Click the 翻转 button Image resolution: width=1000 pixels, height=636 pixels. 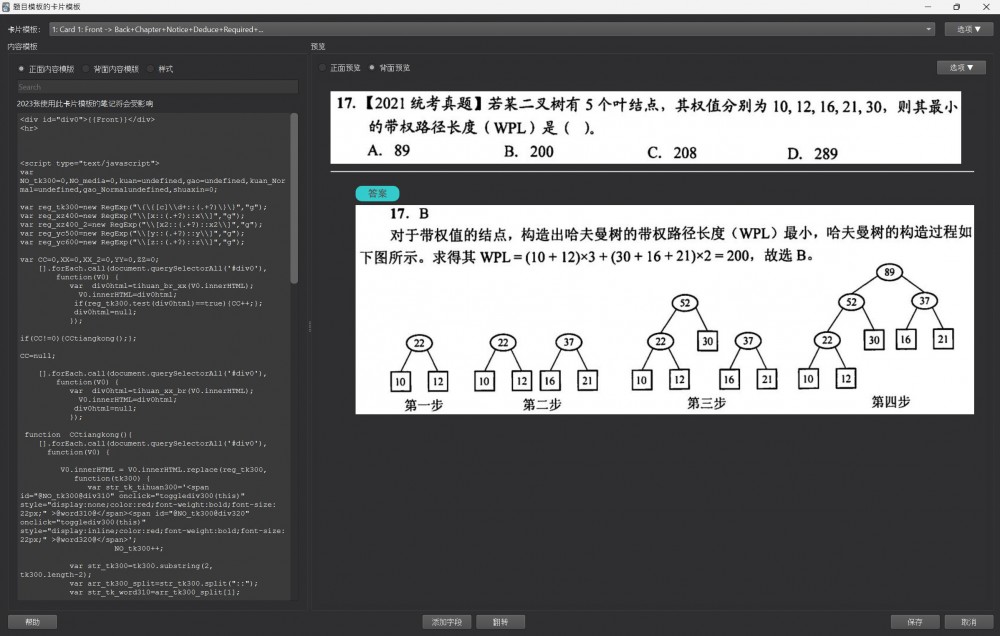click(x=501, y=622)
